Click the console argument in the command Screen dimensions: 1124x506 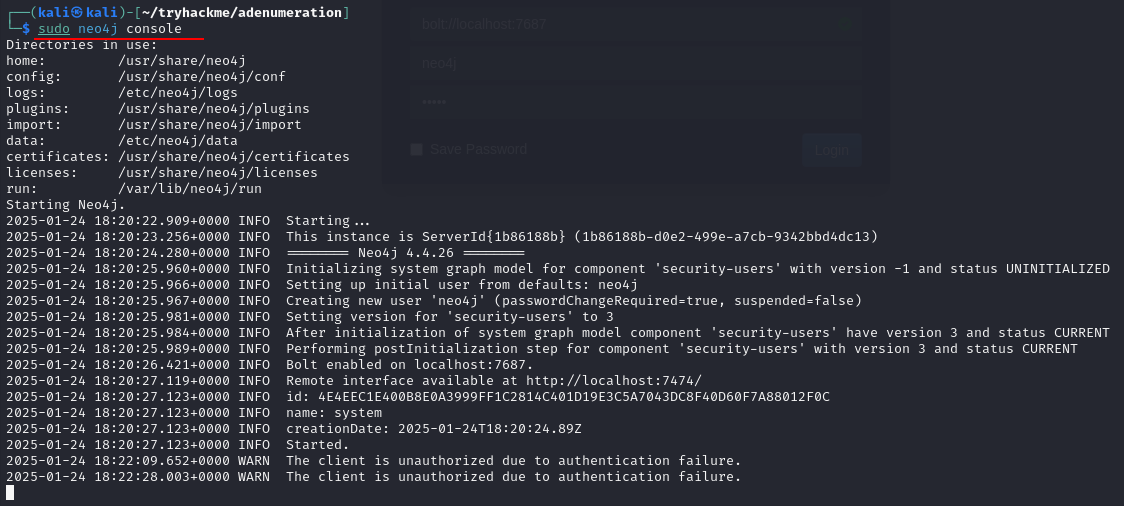point(154,29)
